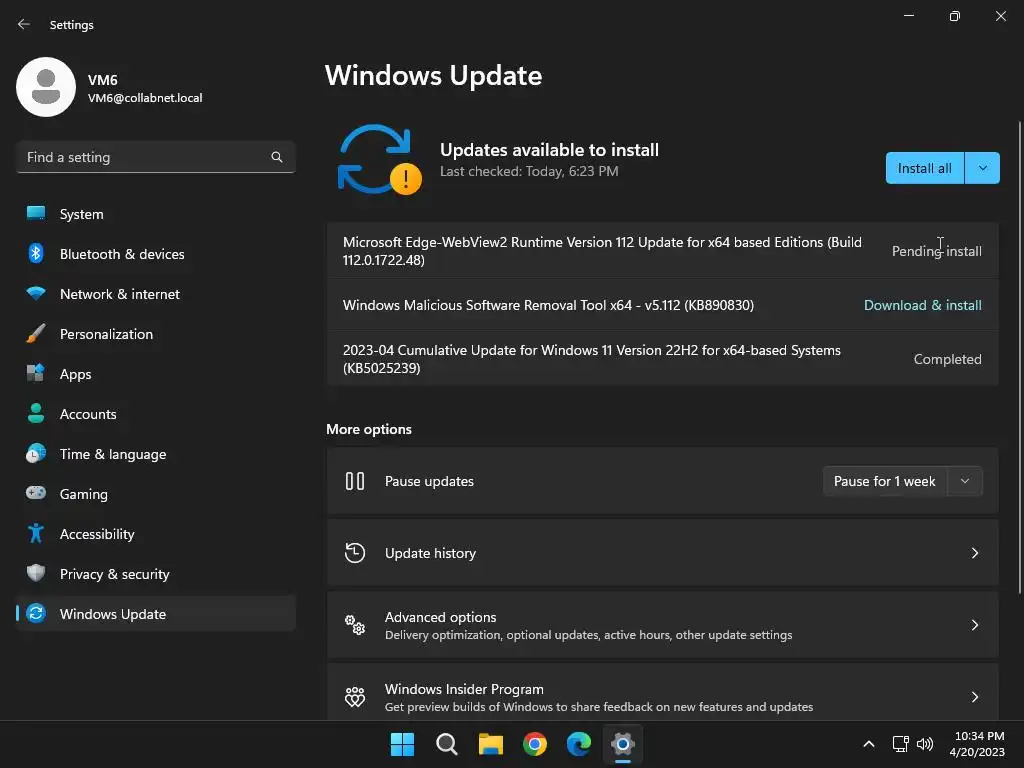The width and height of the screenshot is (1024, 768).
Task: Open Windows Insider Program chevron
Action: (x=974, y=697)
